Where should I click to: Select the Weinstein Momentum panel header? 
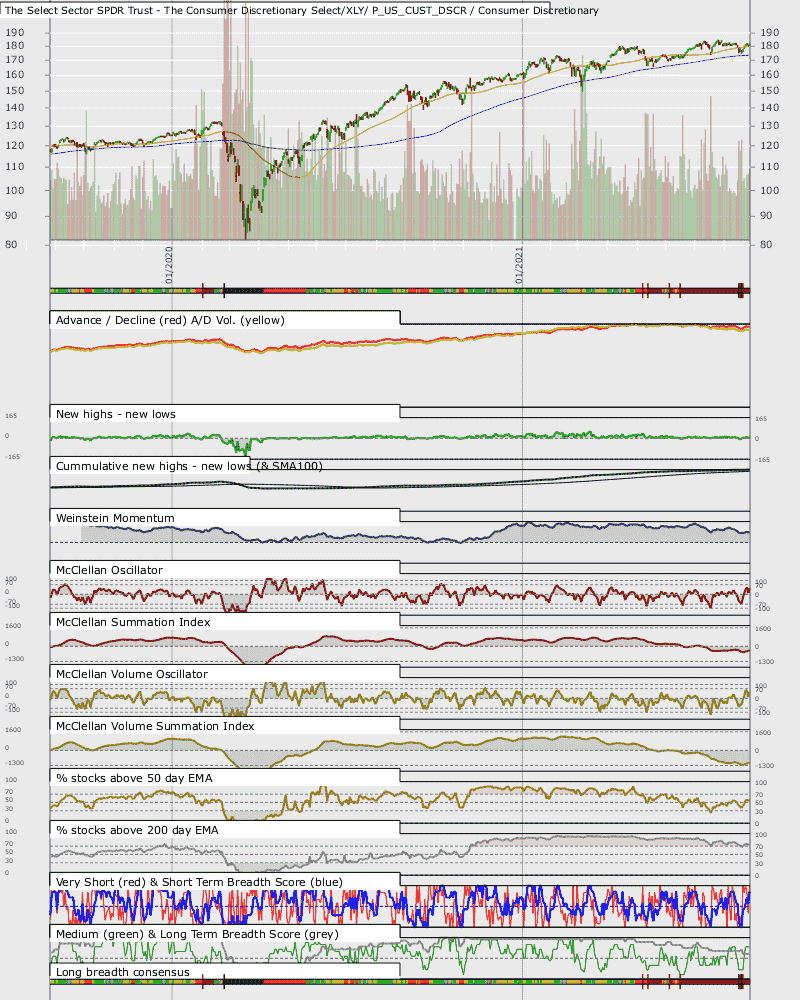pyautogui.click(x=115, y=518)
